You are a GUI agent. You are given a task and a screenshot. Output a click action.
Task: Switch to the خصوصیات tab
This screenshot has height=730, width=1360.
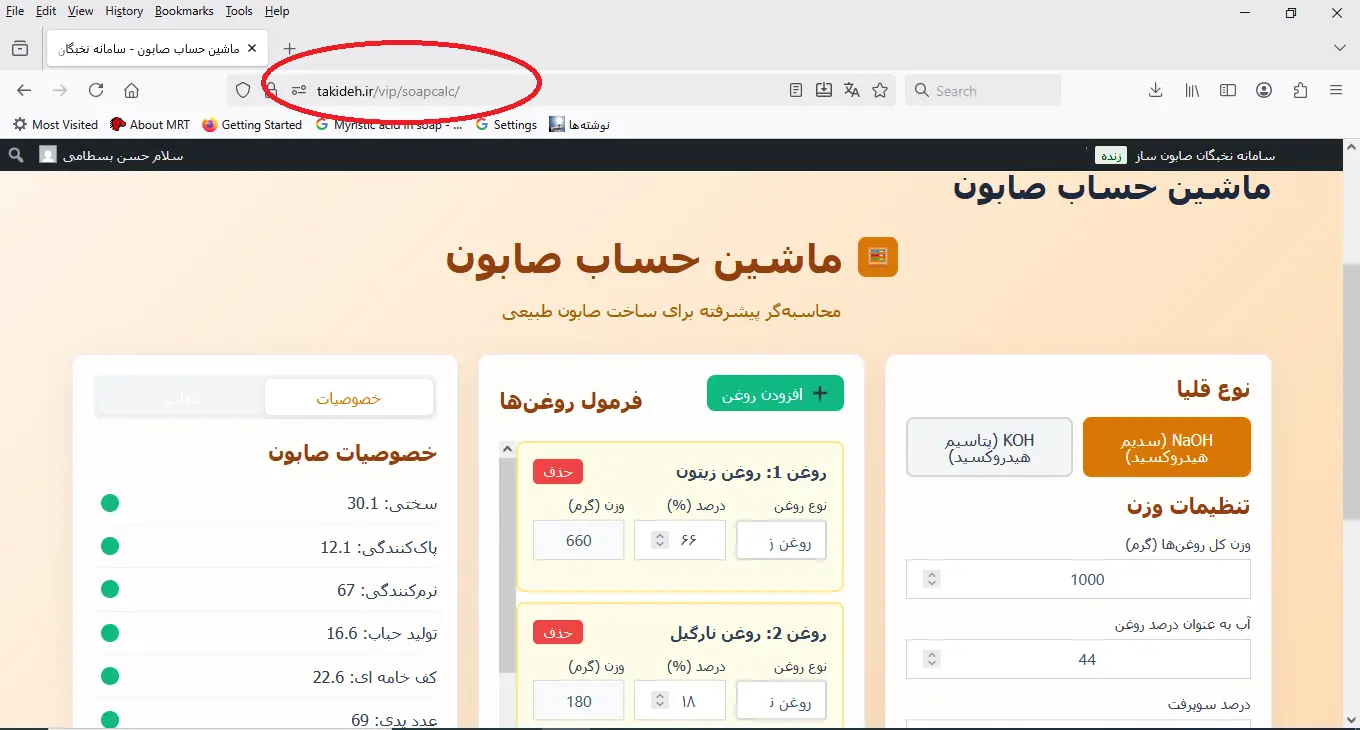coord(349,398)
